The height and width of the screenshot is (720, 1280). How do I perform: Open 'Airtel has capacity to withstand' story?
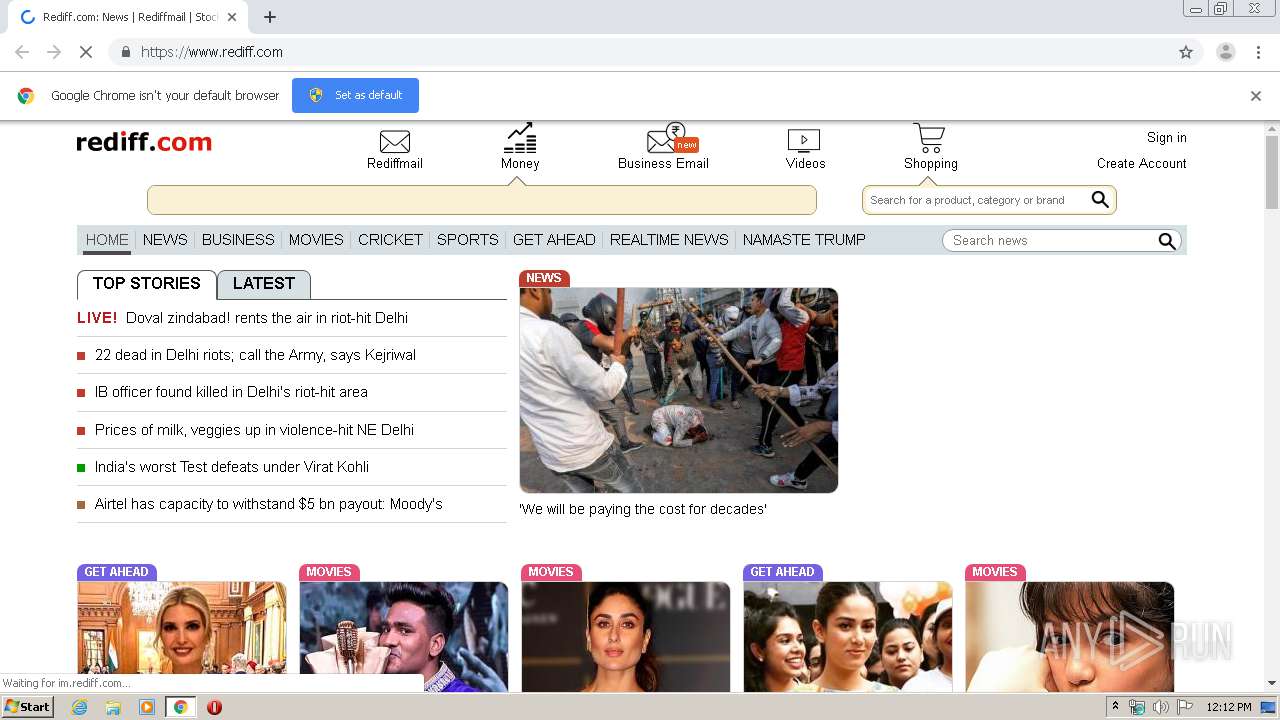click(x=268, y=504)
